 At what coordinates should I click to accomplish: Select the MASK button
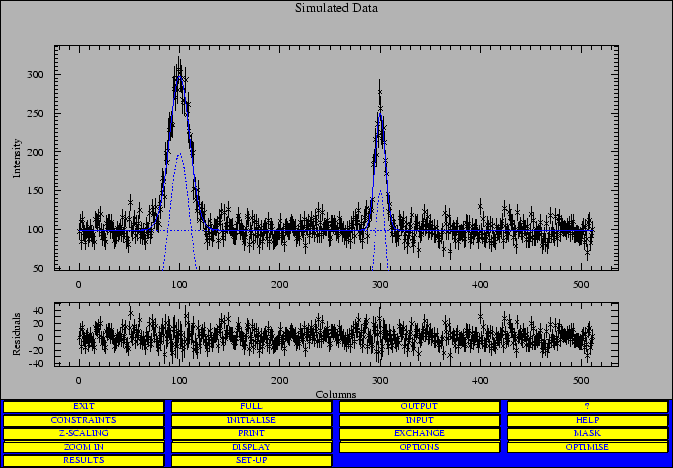pos(587,433)
